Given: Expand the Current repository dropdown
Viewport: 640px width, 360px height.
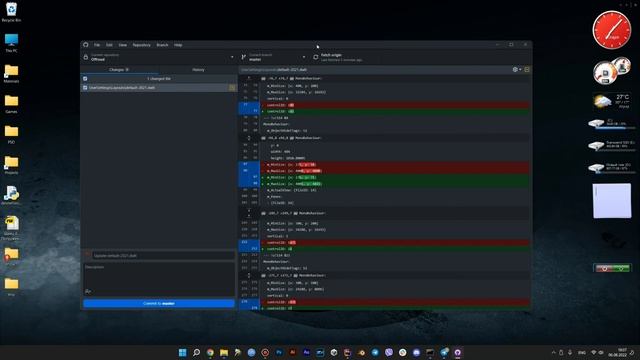Looking at the screenshot, I should 159,57.
